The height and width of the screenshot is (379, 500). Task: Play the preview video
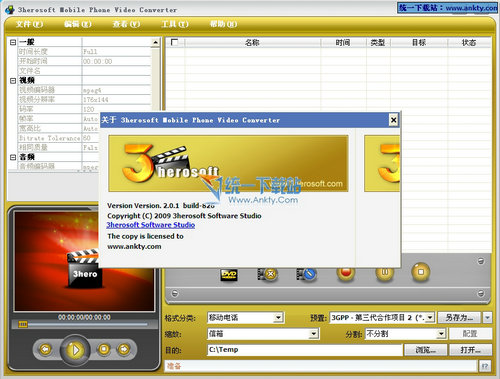[75, 350]
